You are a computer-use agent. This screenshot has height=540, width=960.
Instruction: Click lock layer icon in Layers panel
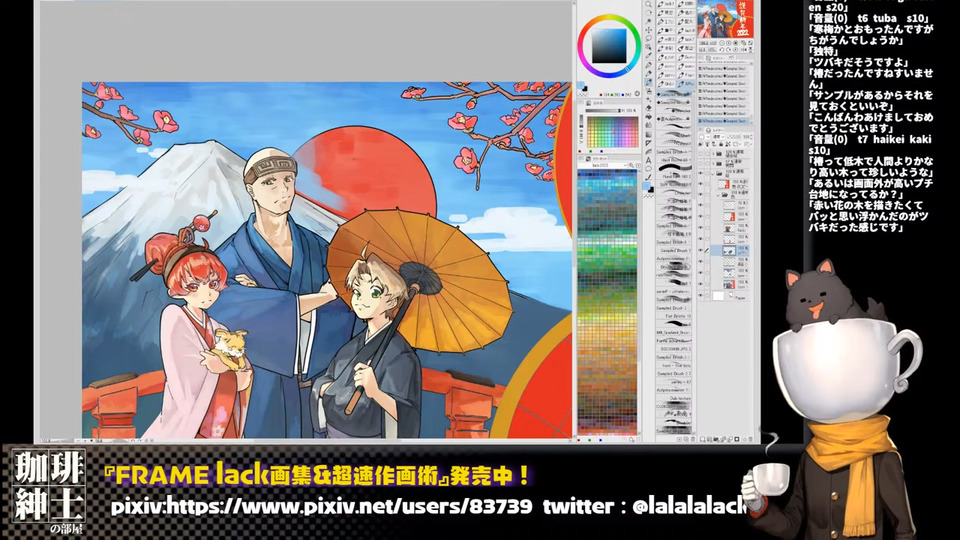point(721,144)
